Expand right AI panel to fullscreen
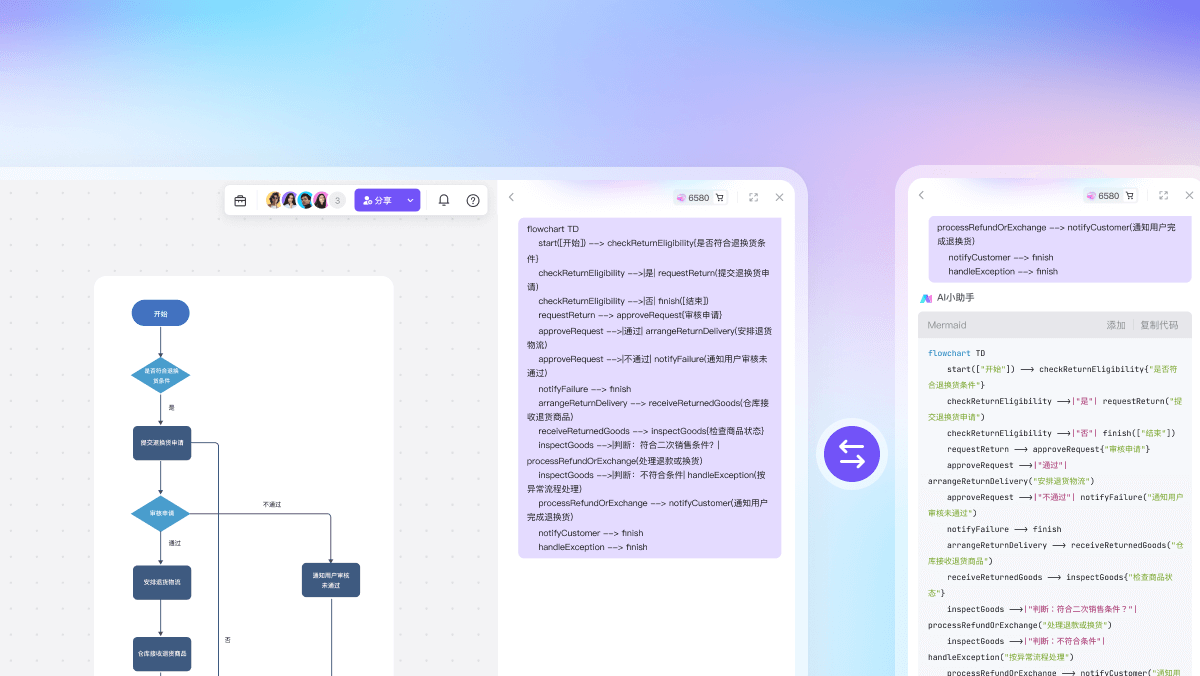The image size is (1200, 676). click(1163, 195)
